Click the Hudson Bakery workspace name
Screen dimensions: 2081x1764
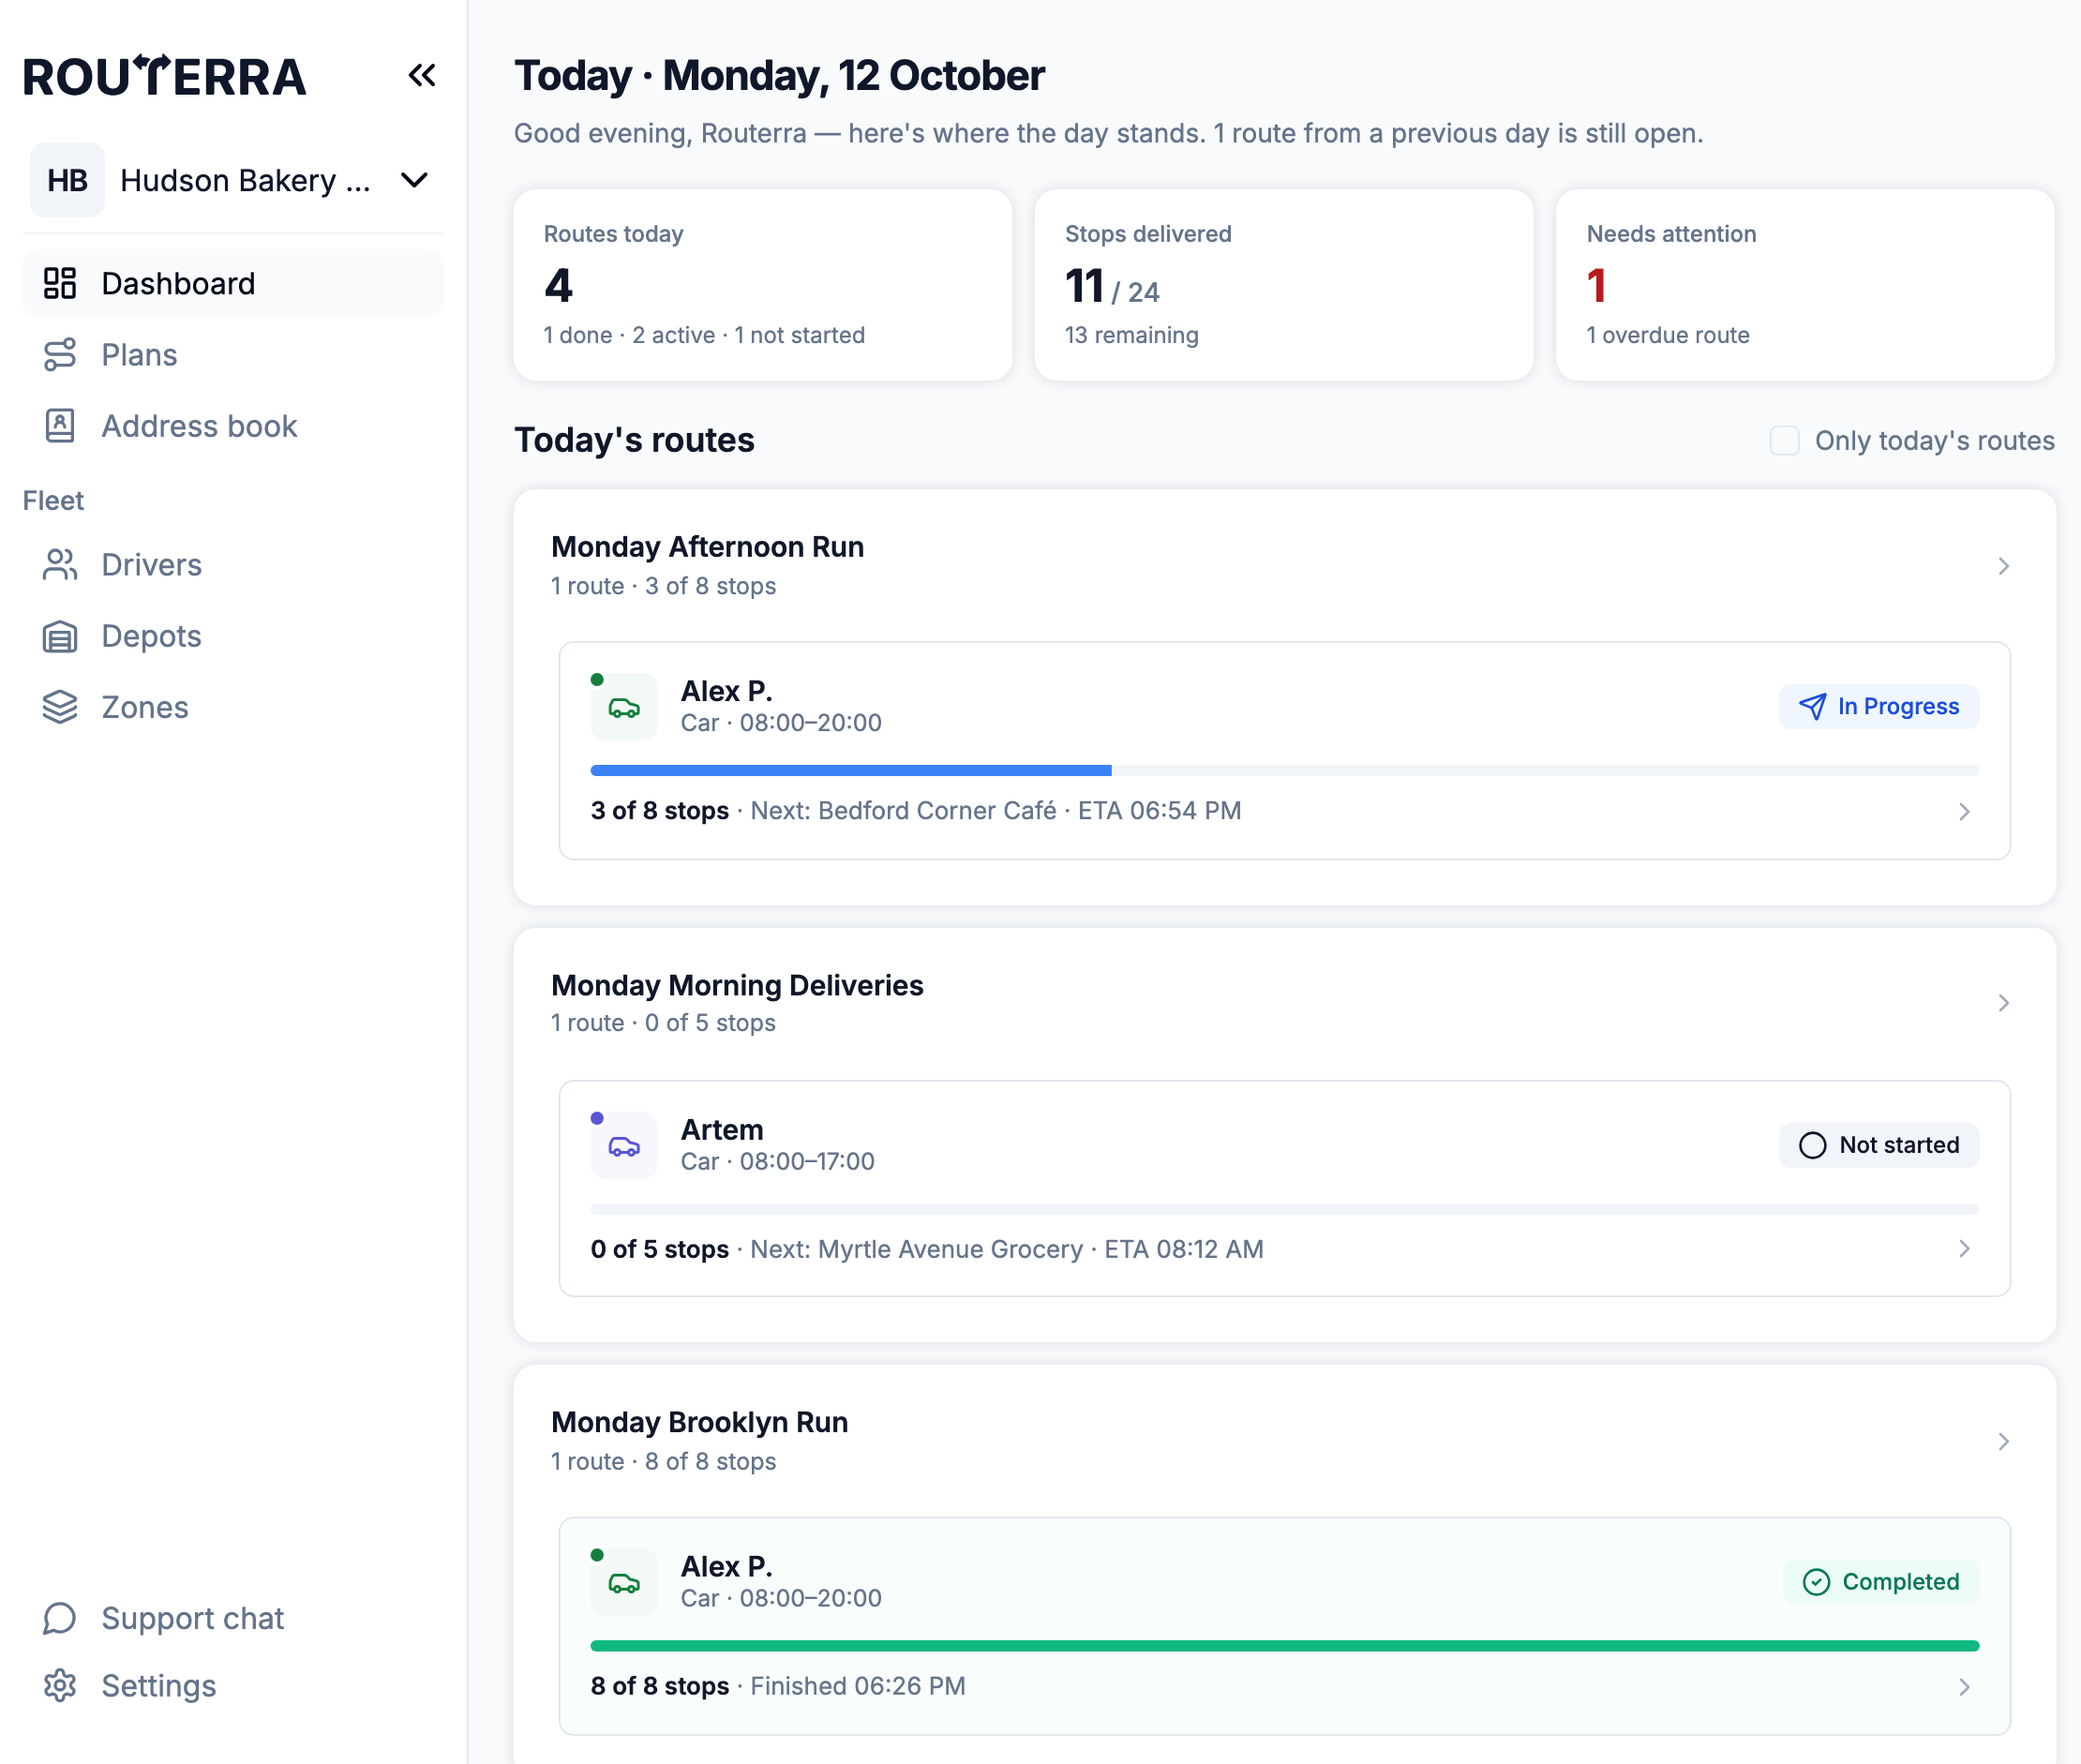pyautogui.click(x=246, y=181)
